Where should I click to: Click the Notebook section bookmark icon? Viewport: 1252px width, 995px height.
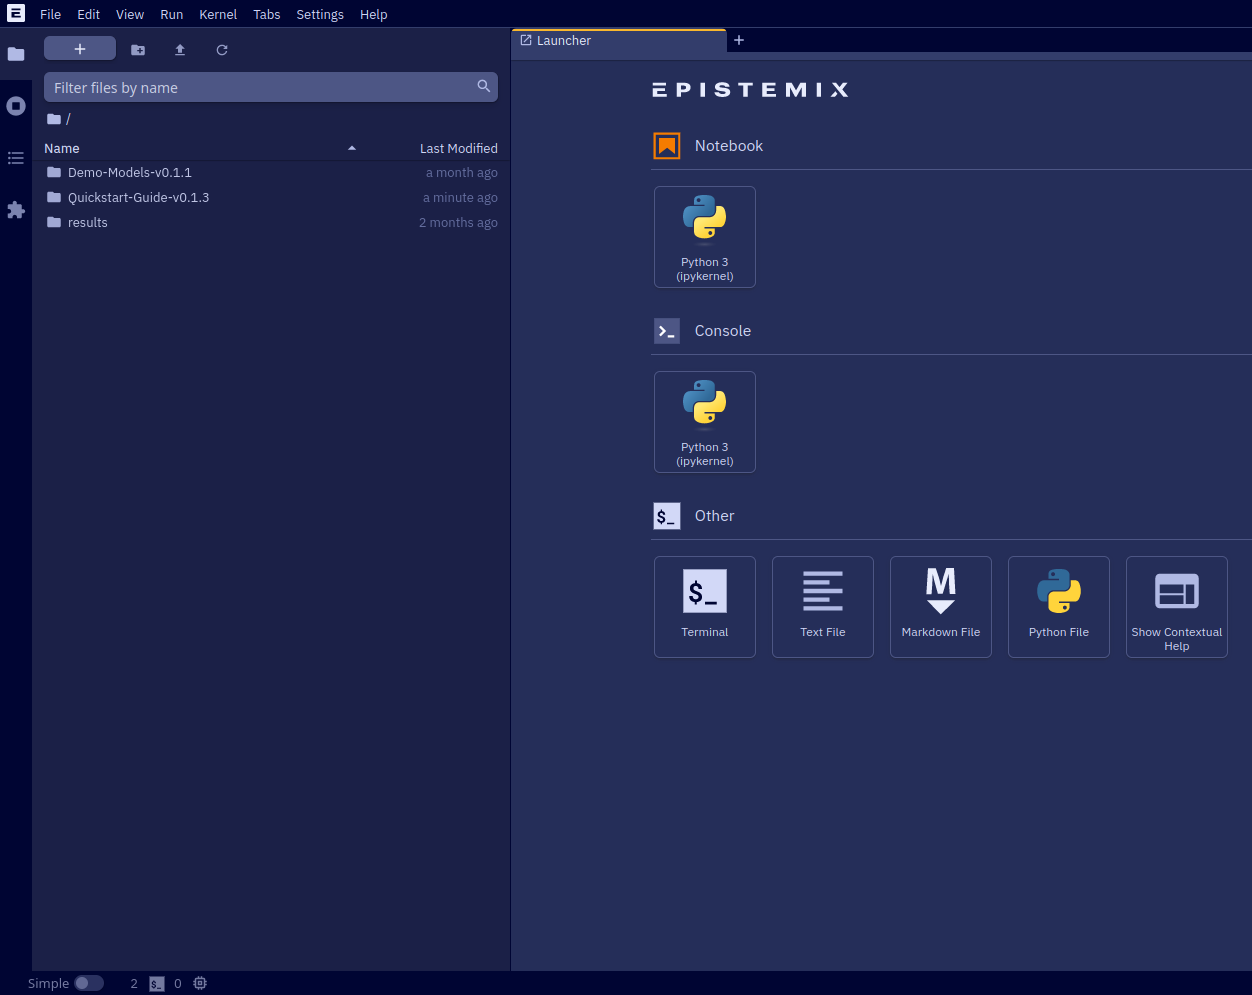(x=667, y=146)
